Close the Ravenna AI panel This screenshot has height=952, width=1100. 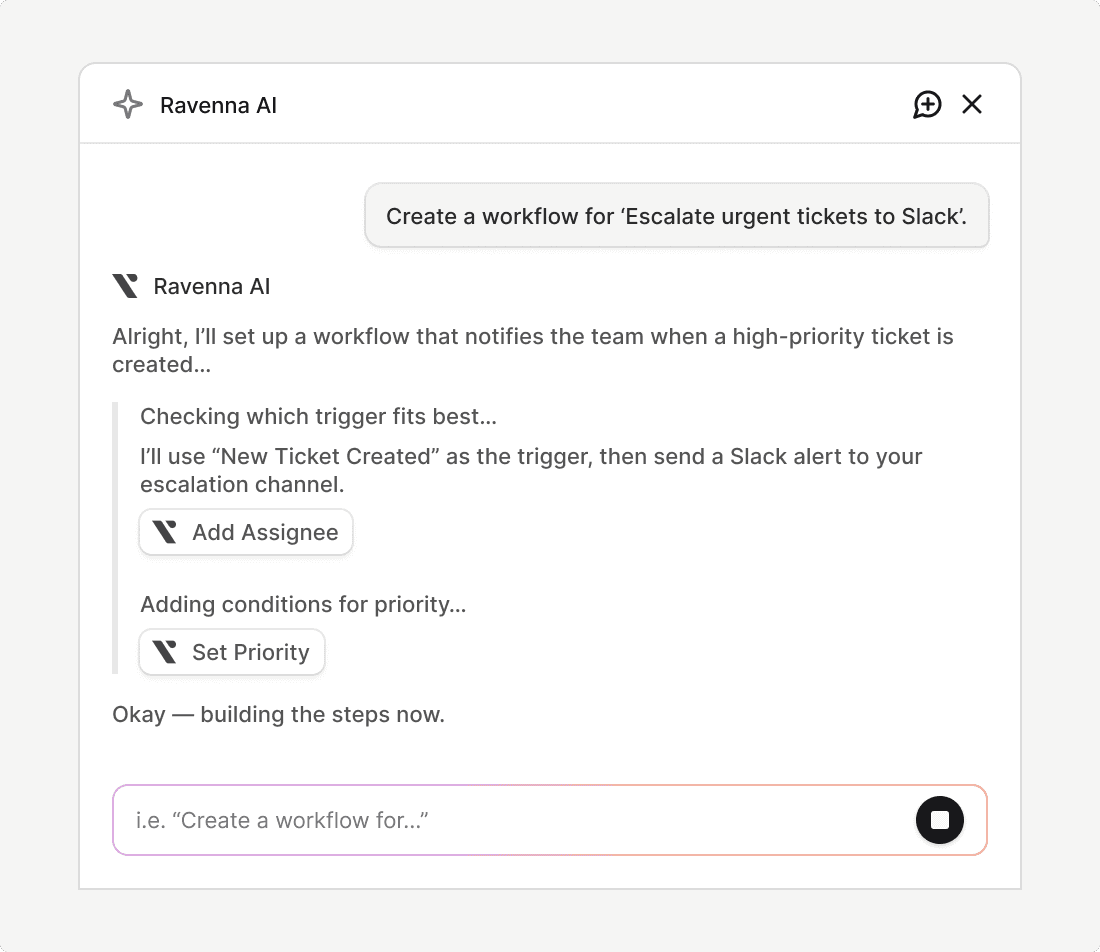pyautogui.click(x=972, y=104)
